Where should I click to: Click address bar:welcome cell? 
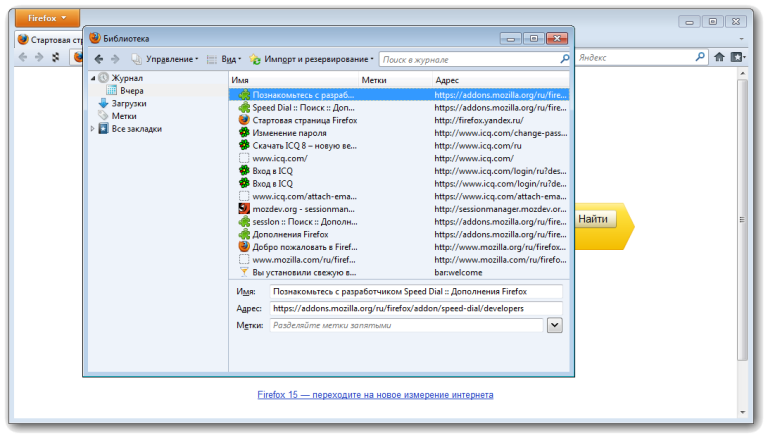(458, 272)
